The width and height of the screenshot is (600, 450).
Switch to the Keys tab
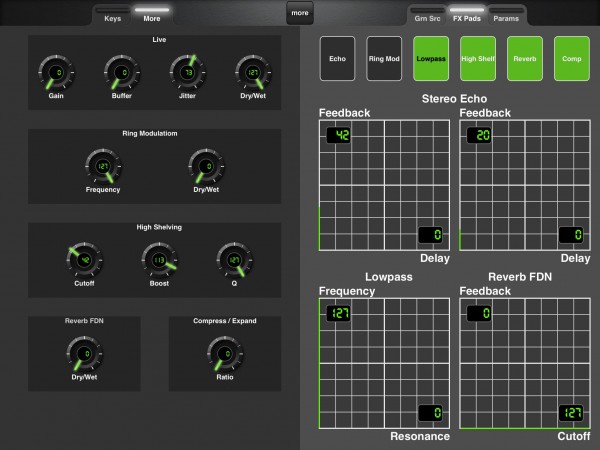[112, 15]
